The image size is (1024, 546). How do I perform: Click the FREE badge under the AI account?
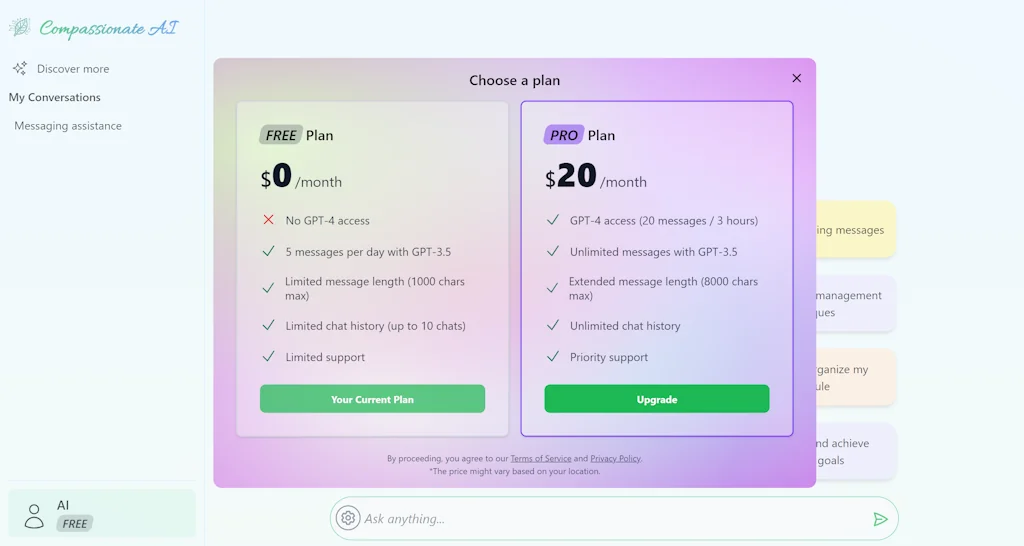point(75,523)
